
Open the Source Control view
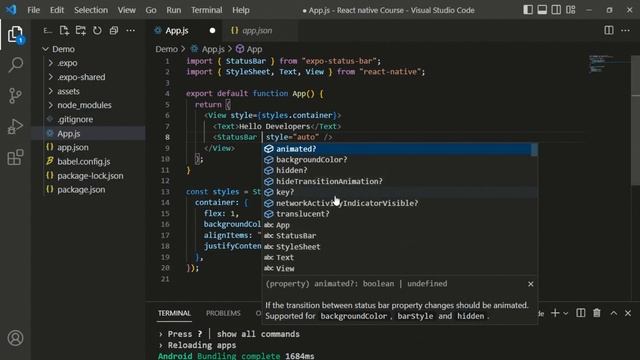16,96
